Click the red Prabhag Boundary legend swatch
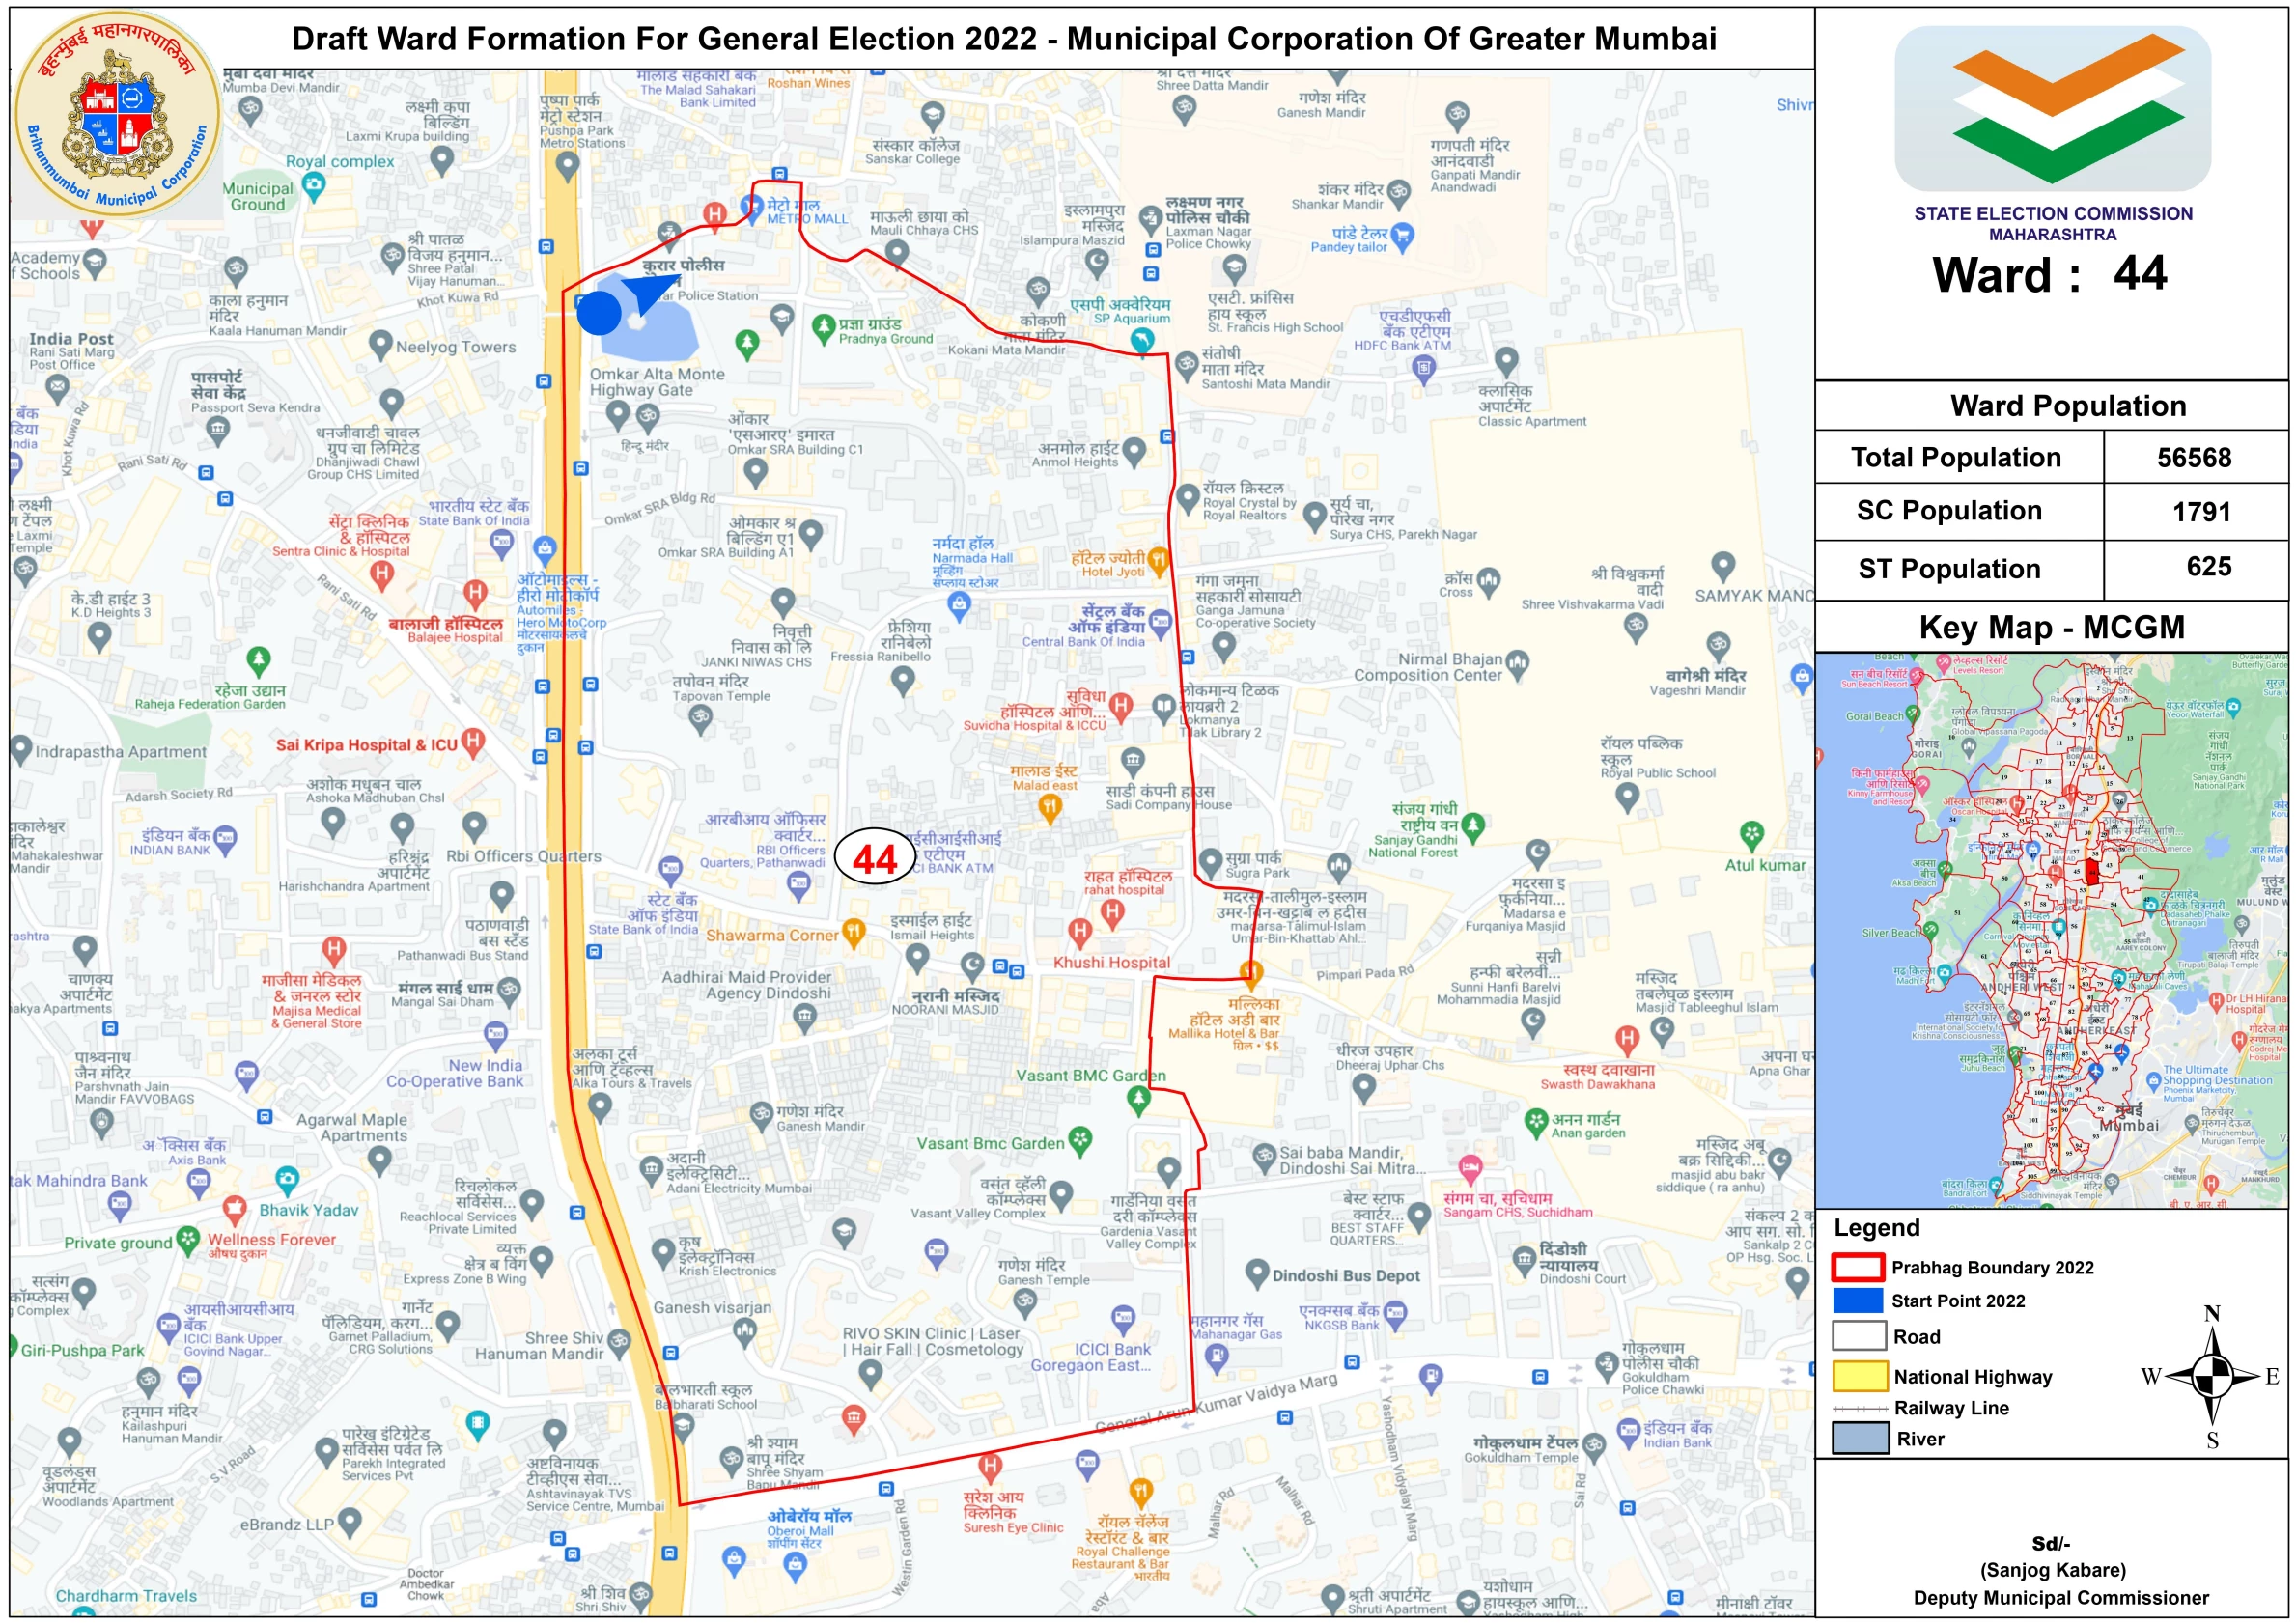The image size is (2296, 1623). point(1858,1267)
